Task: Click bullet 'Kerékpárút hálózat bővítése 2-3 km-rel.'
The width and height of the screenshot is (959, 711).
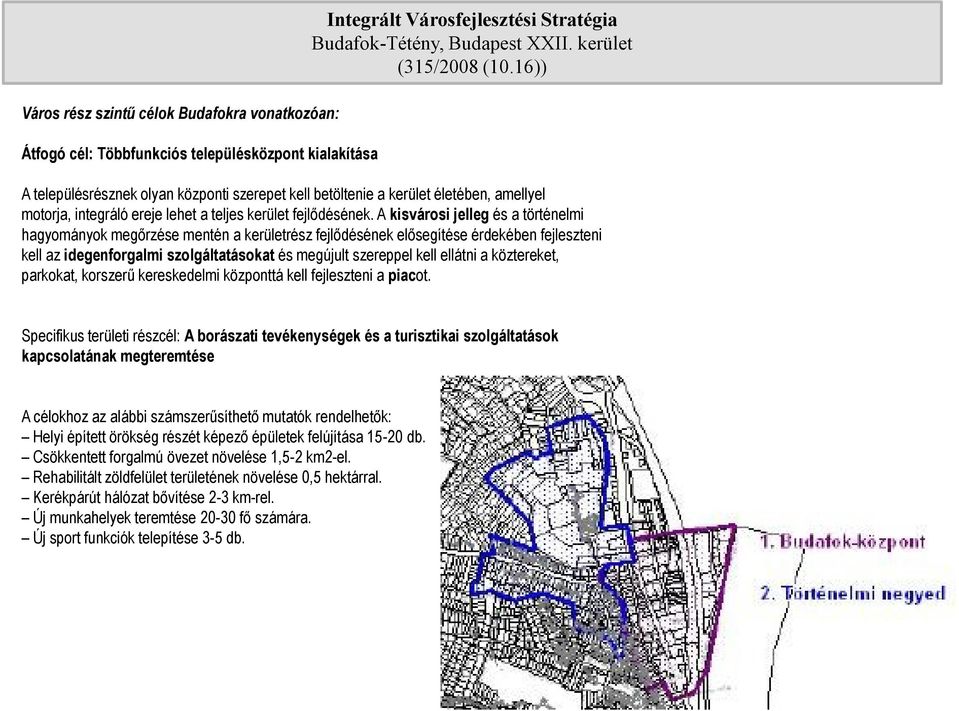Action: pyautogui.click(x=147, y=498)
